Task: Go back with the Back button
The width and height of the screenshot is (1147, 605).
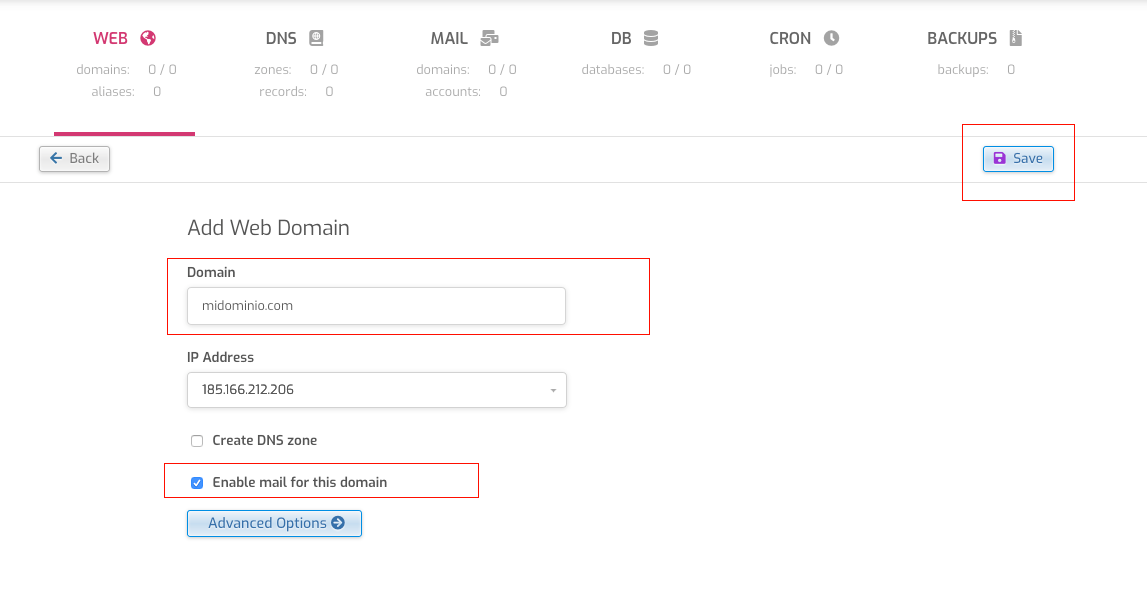Action: [75, 159]
